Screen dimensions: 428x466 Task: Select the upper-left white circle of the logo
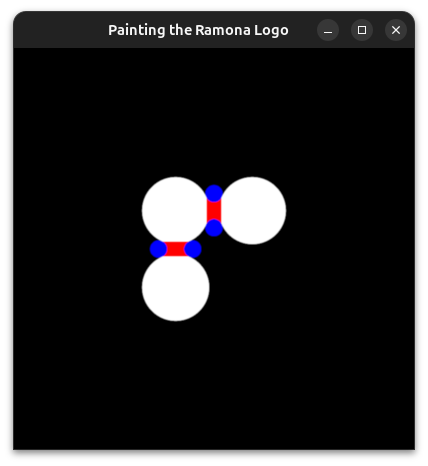[176, 211]
